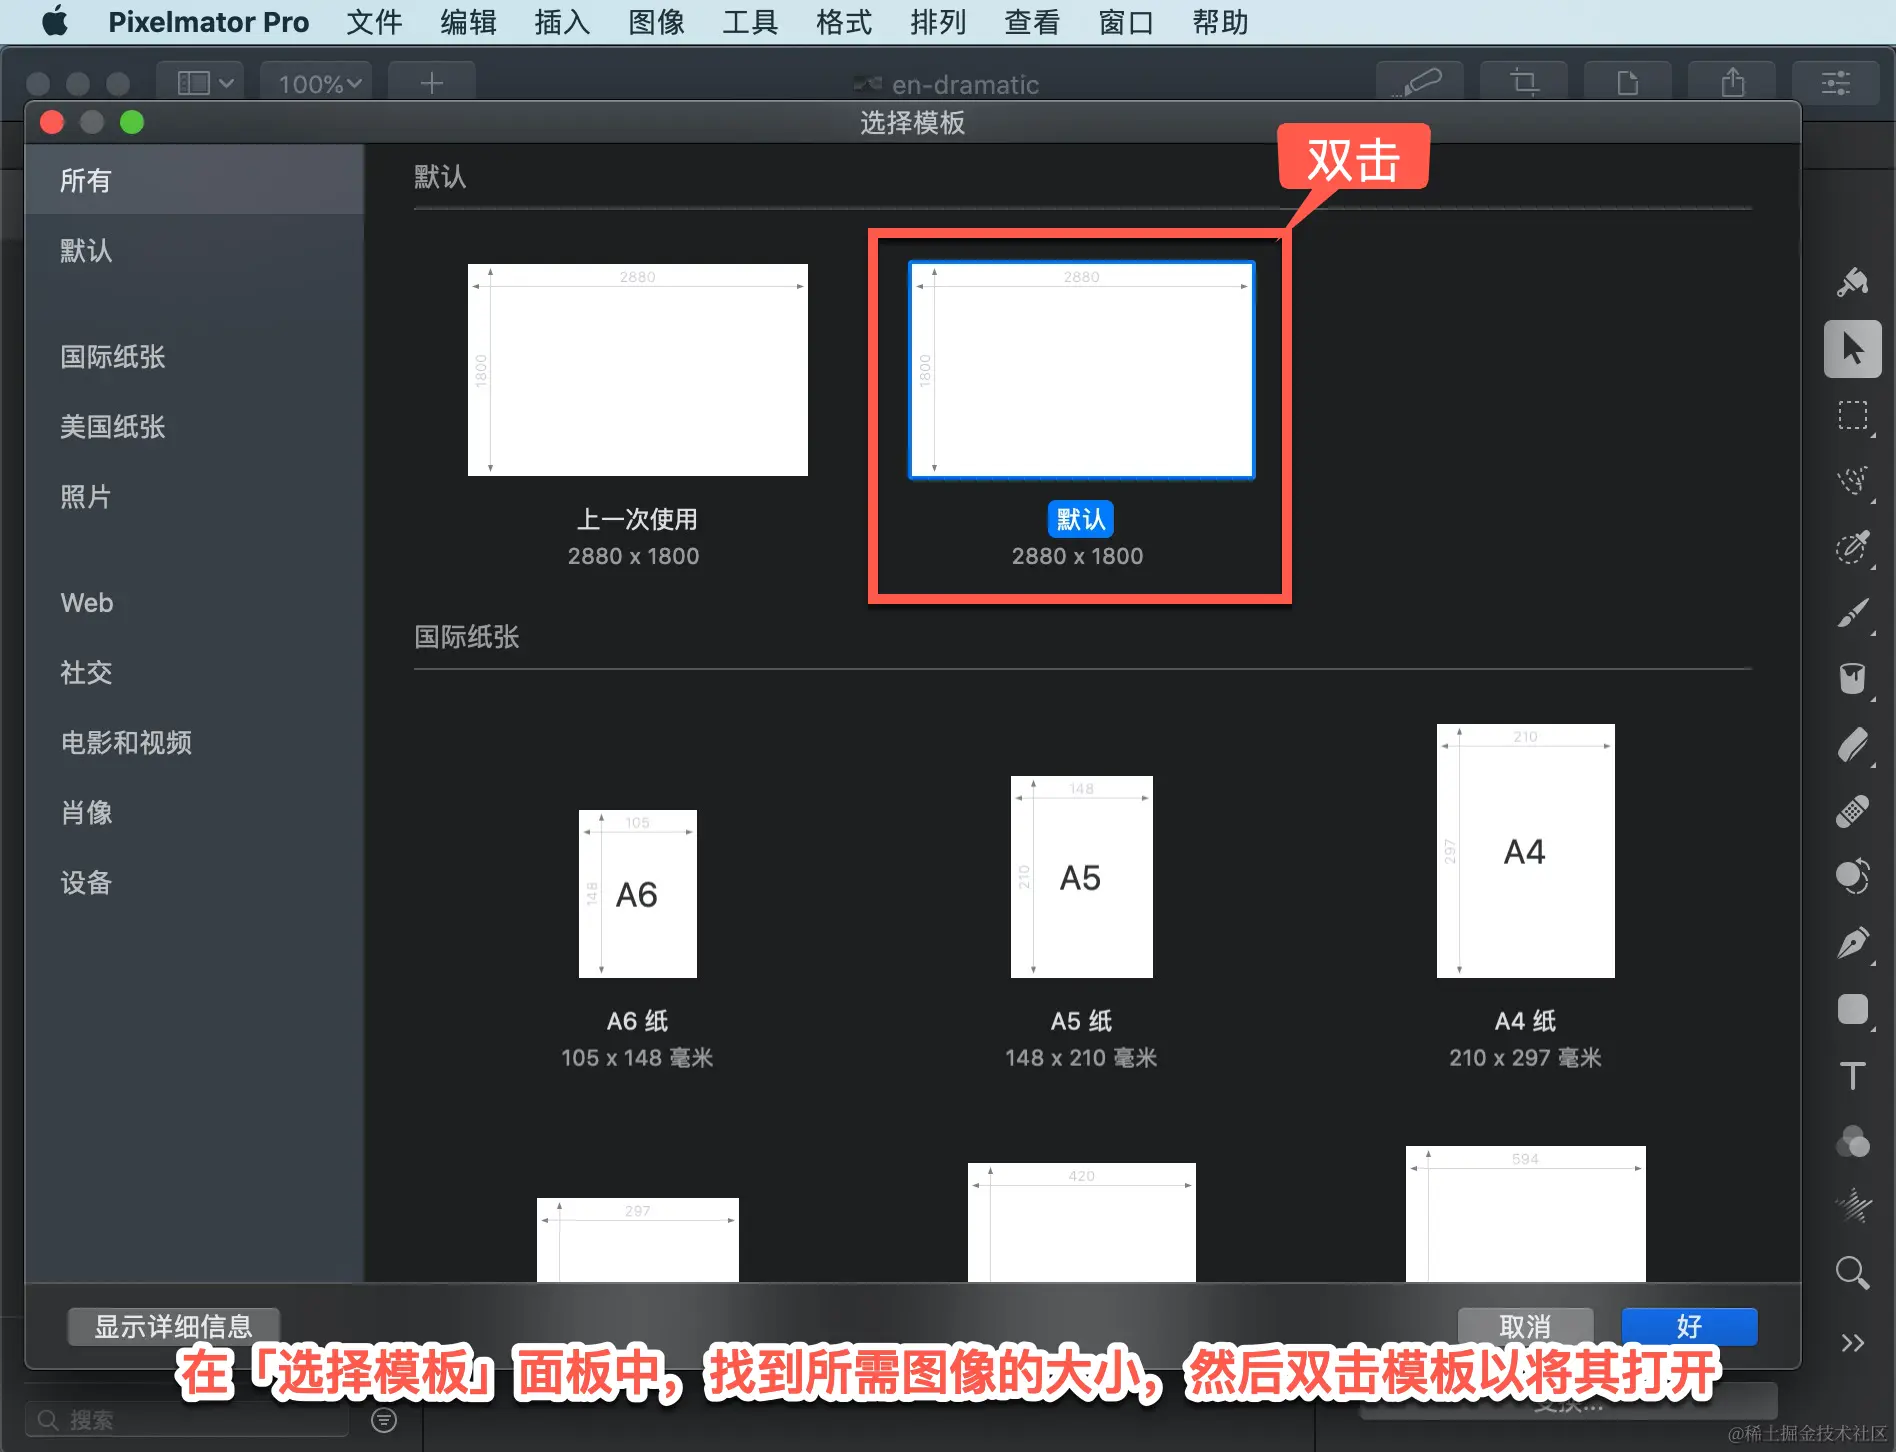
Task: Choose the A4 纸 template
Action: [1525, 851]
